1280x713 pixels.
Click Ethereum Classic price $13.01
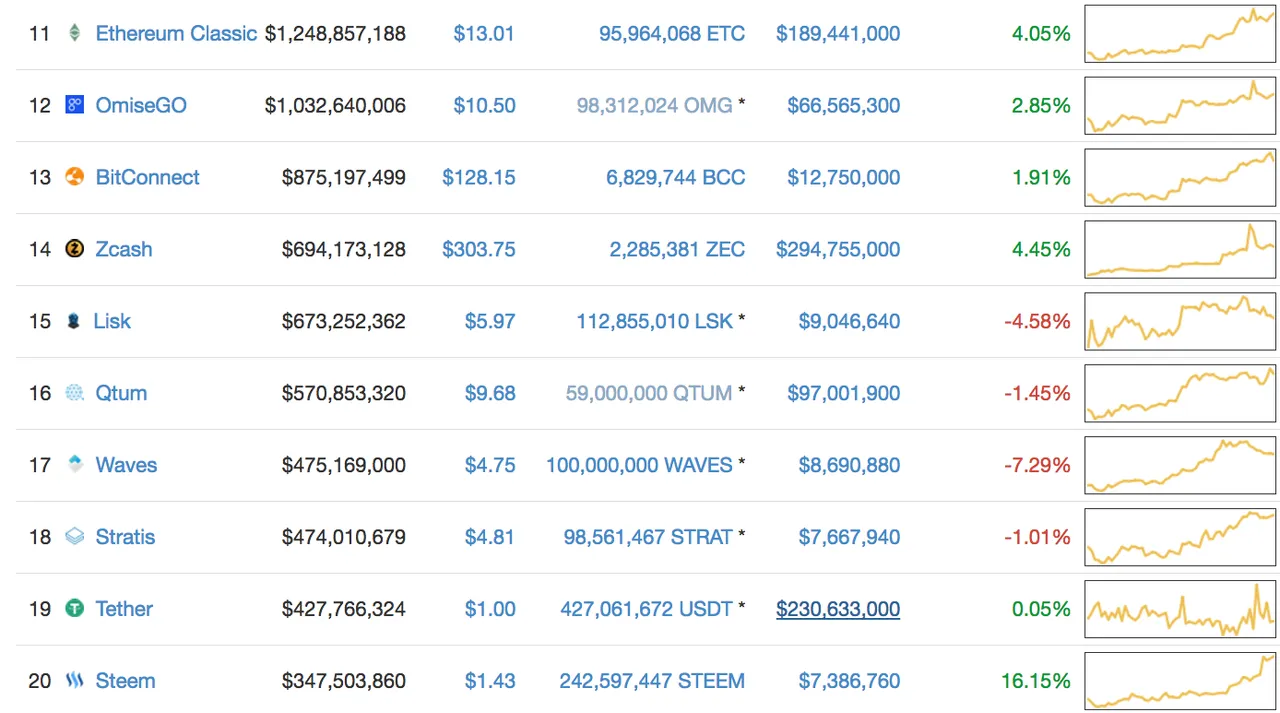[x=484, y=33]
